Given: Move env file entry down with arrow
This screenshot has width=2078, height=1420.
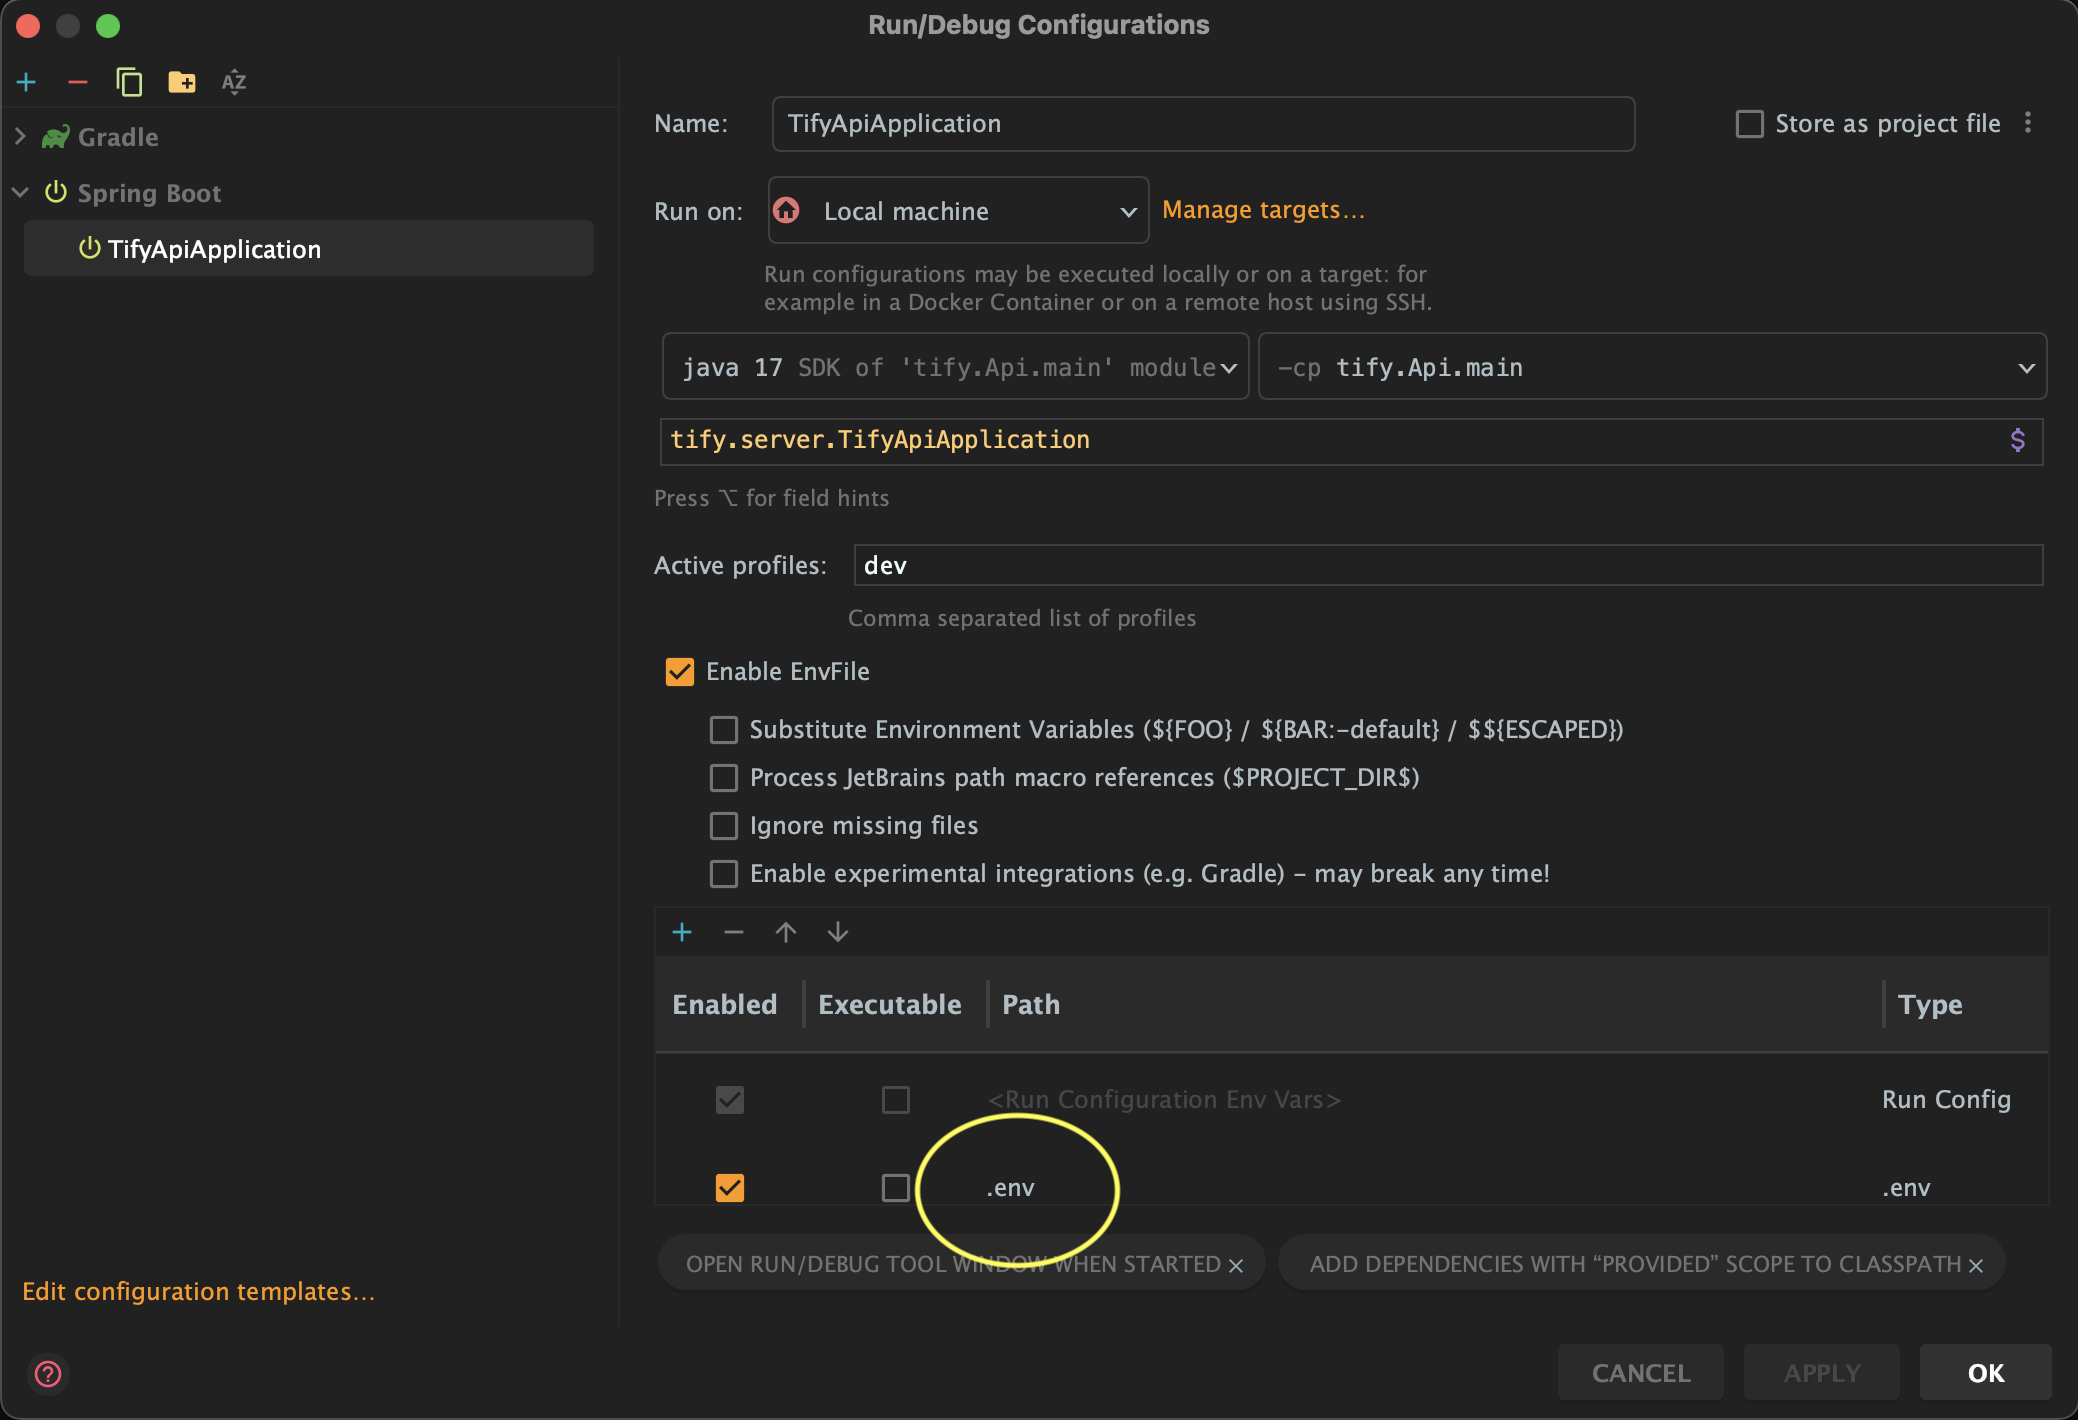Looking at the screenshot, I should pyautogui.click(x=838, y=932).
